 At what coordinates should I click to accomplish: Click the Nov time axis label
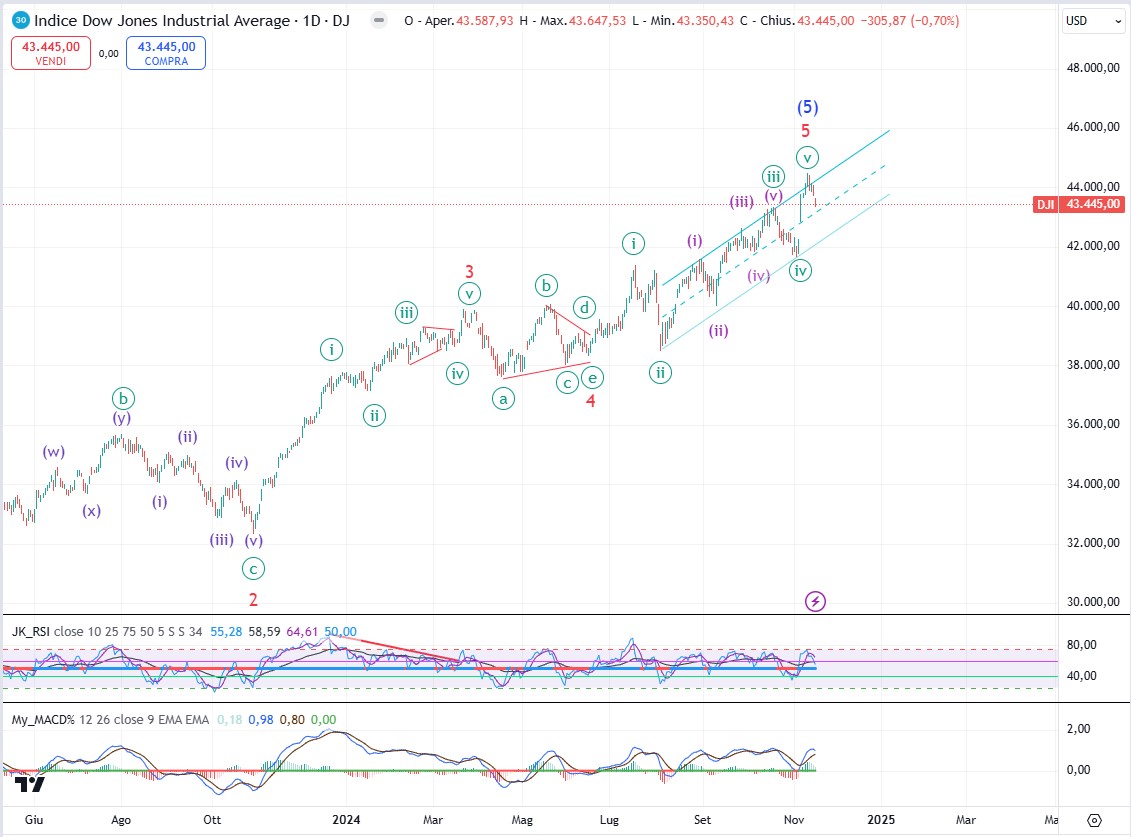click(x=794, y=820)
